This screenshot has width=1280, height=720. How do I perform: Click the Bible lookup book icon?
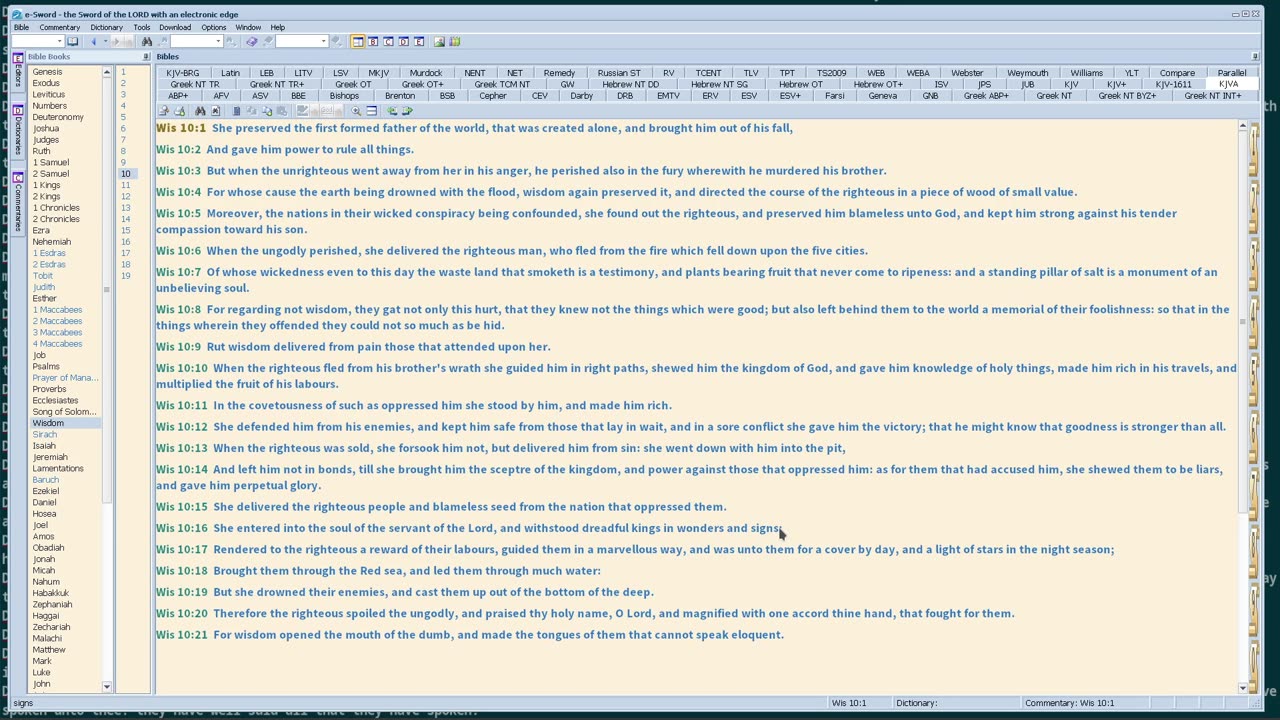point(72,41)
